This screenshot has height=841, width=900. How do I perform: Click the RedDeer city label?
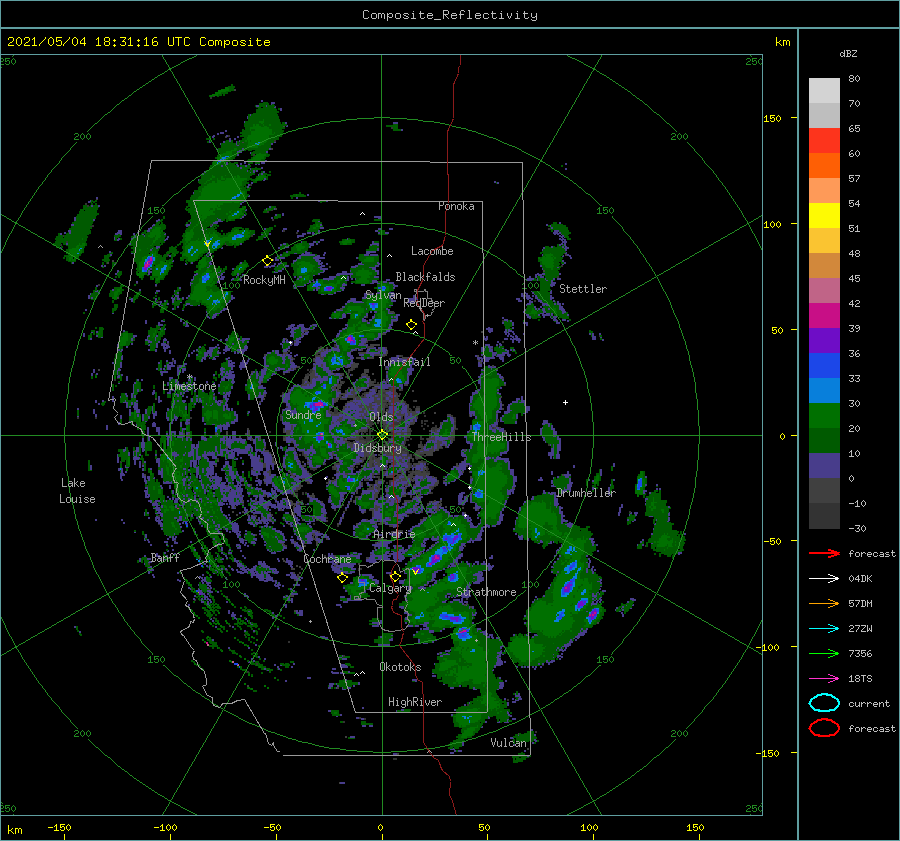[424, 303]
